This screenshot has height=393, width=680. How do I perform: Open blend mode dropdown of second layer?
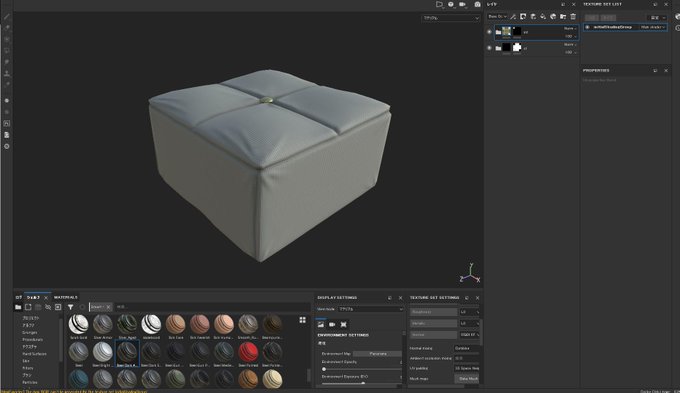coord(570,45)
